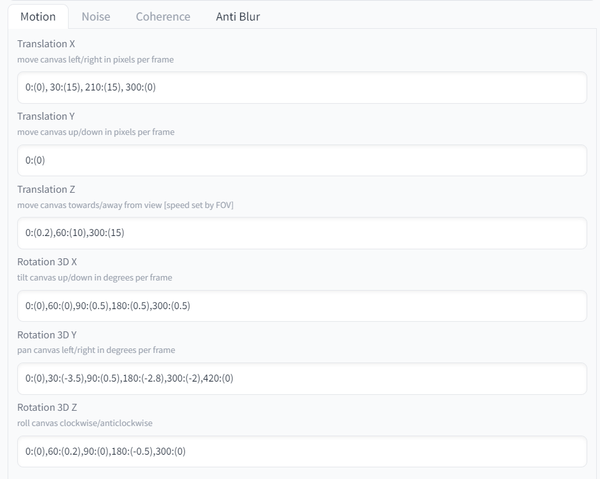This screenshot has width=600, height=479.
Task: Click the Rotation 3D Z label
Action: pyautogui.click(x=47, y=407)
